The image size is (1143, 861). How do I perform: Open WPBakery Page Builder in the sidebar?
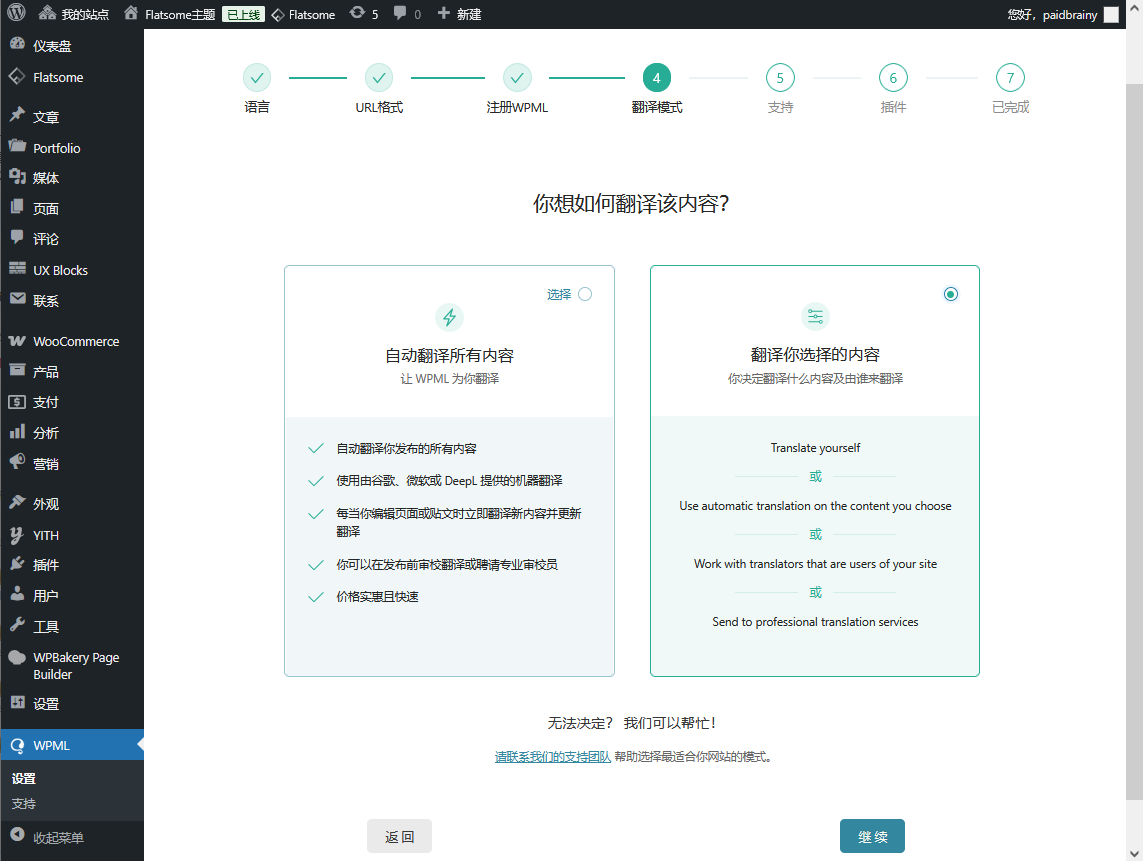tap(72, 666)
